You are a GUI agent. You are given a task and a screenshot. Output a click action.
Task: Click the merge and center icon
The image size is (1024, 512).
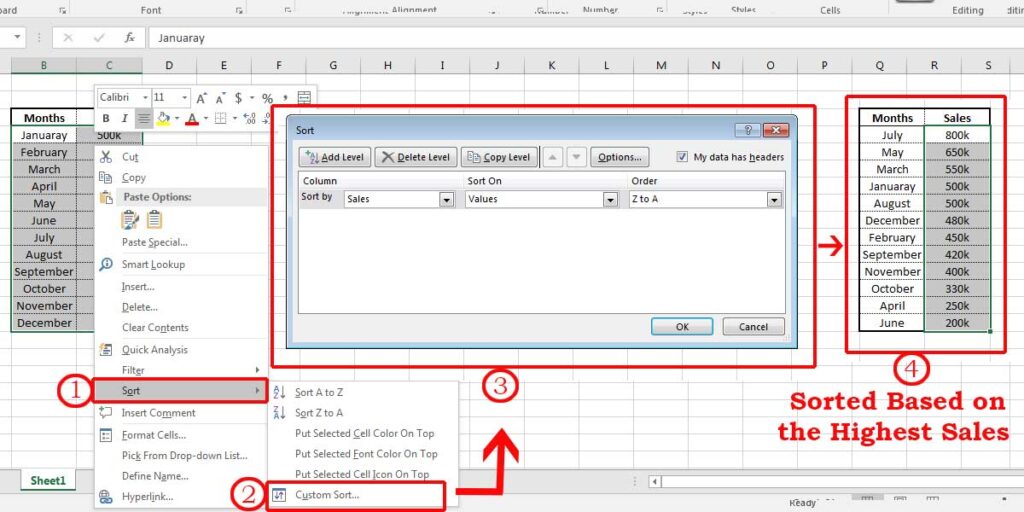click(304, 98)
